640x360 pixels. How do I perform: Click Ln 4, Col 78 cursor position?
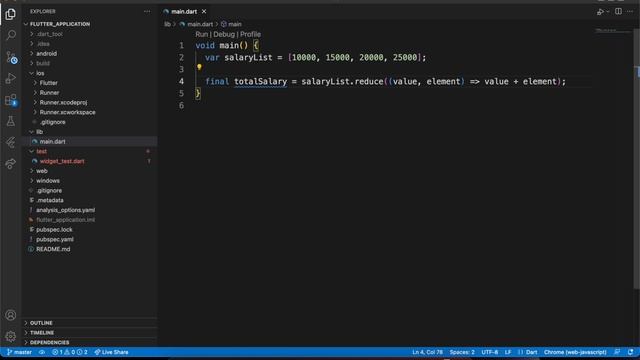(x=427, y=352)
